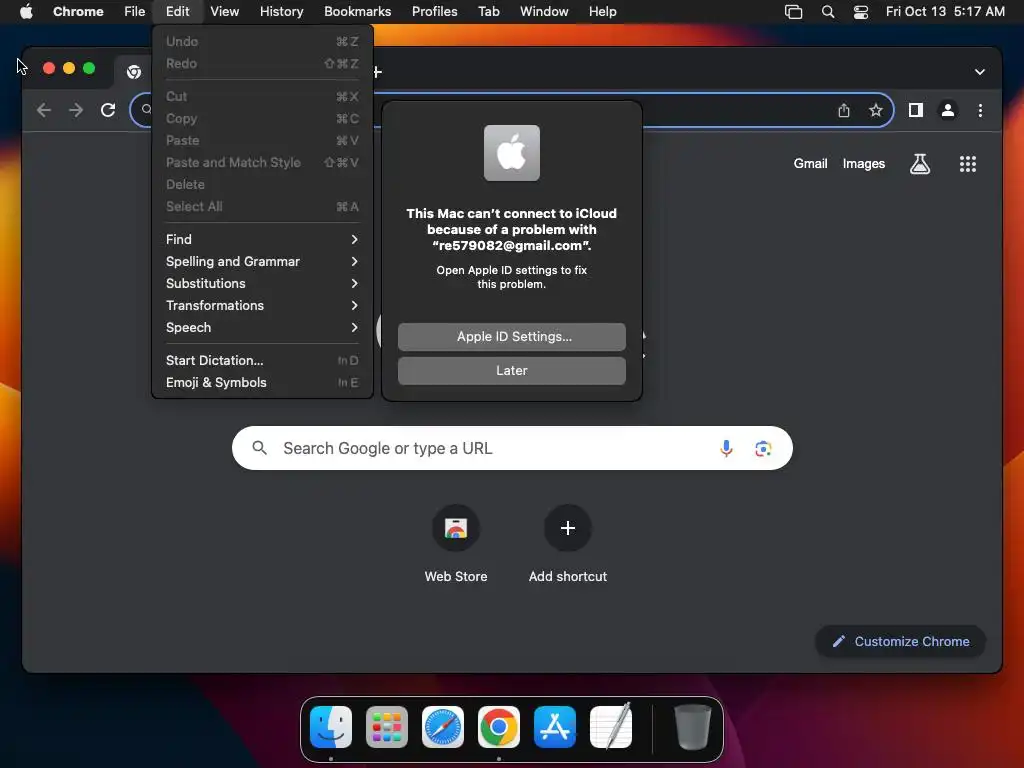The width and height of the screenshot is (1024, 768).
Task: Open the tab search dropdown chevron
Action: [x=980, y=72]
